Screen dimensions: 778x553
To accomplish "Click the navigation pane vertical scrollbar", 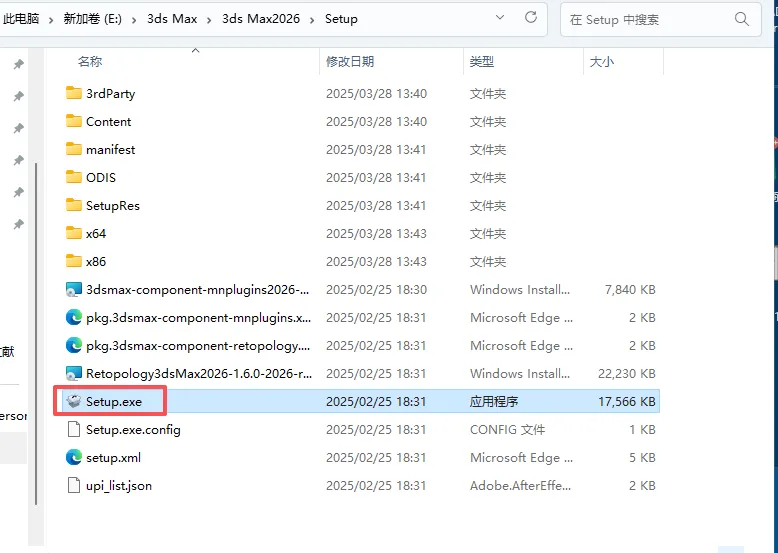I will click(x=36, y=334).
